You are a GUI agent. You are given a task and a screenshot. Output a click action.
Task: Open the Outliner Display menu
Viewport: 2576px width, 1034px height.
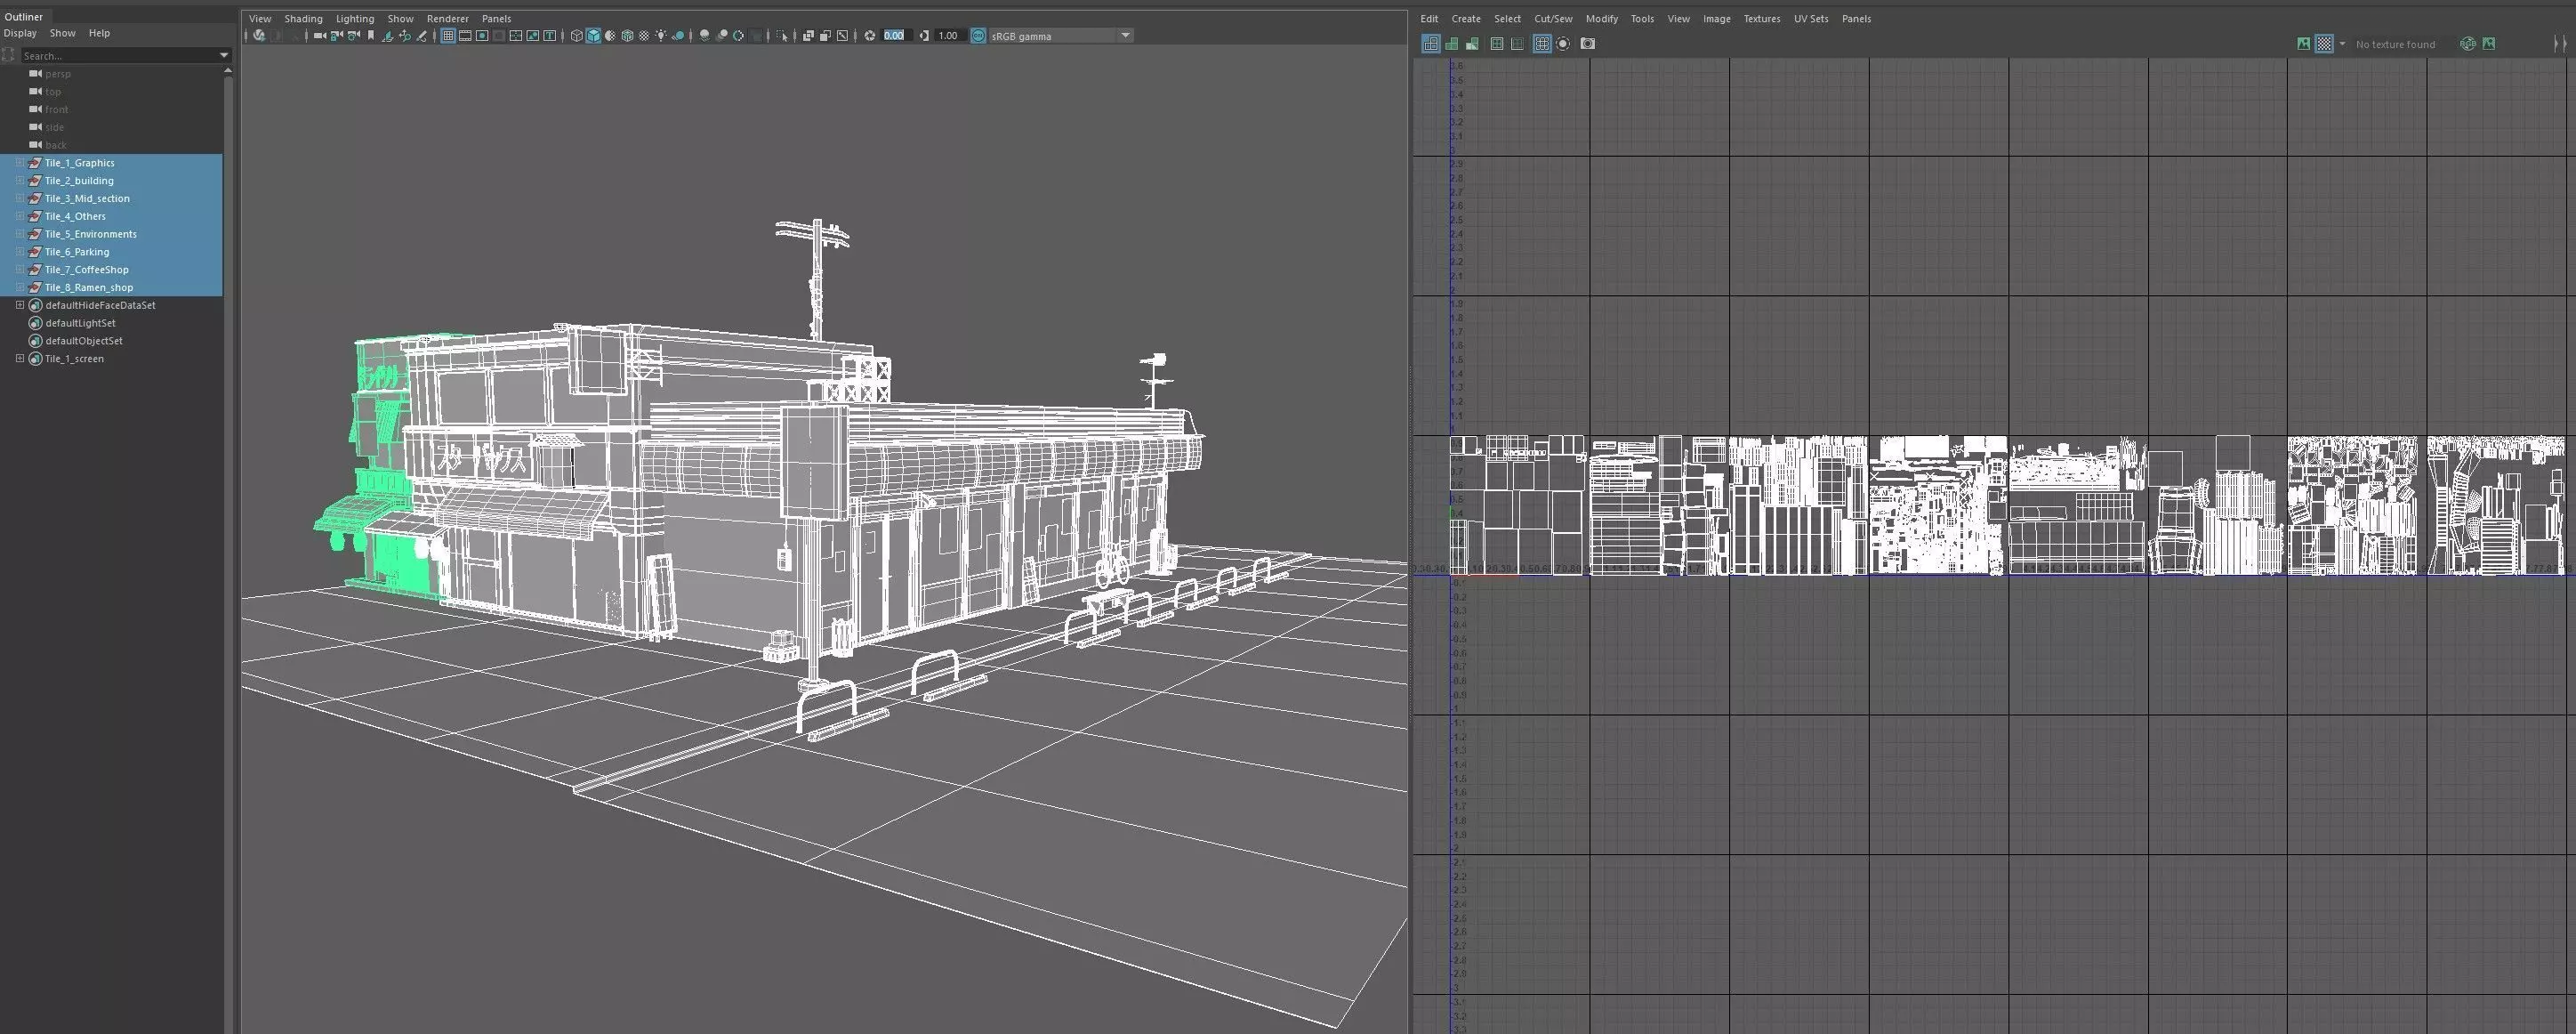(20, 33)
